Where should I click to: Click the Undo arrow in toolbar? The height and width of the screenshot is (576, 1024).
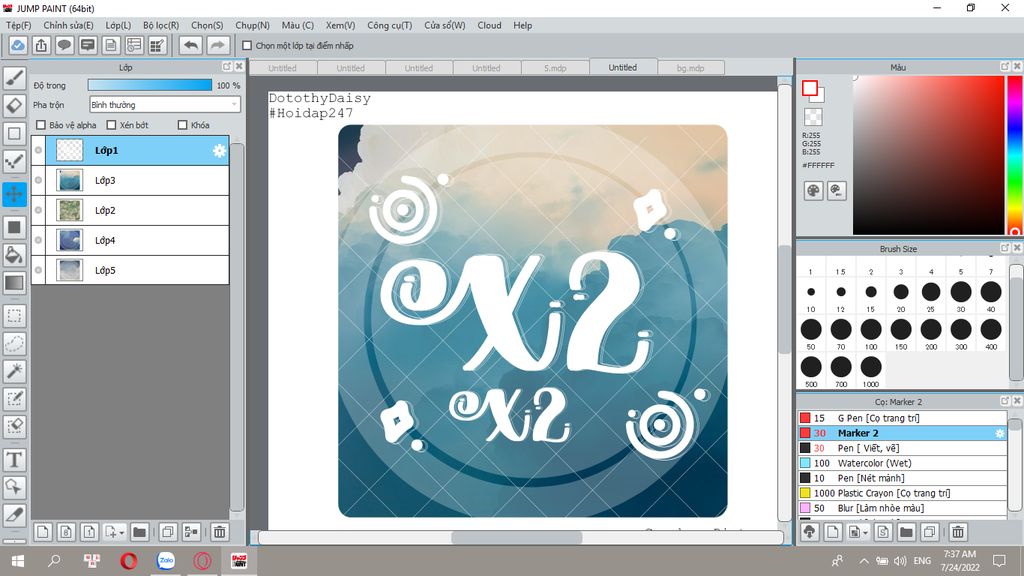[x=191, y=46]
